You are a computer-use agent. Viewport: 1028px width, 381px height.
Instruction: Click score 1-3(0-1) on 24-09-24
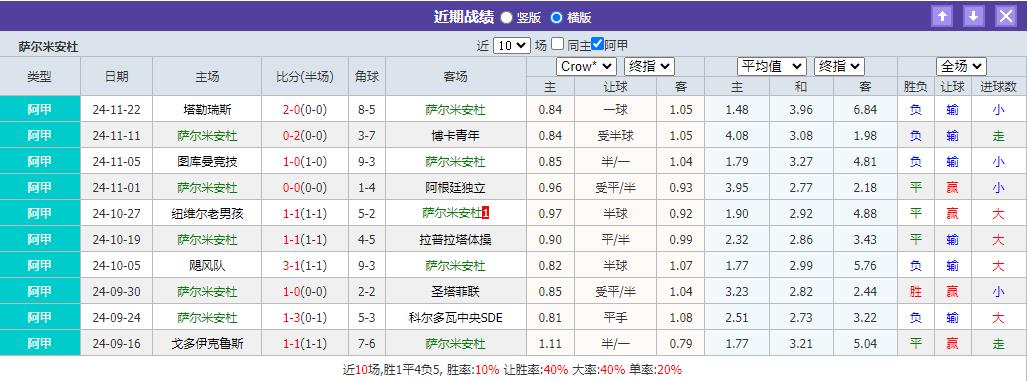pos(305,317)
